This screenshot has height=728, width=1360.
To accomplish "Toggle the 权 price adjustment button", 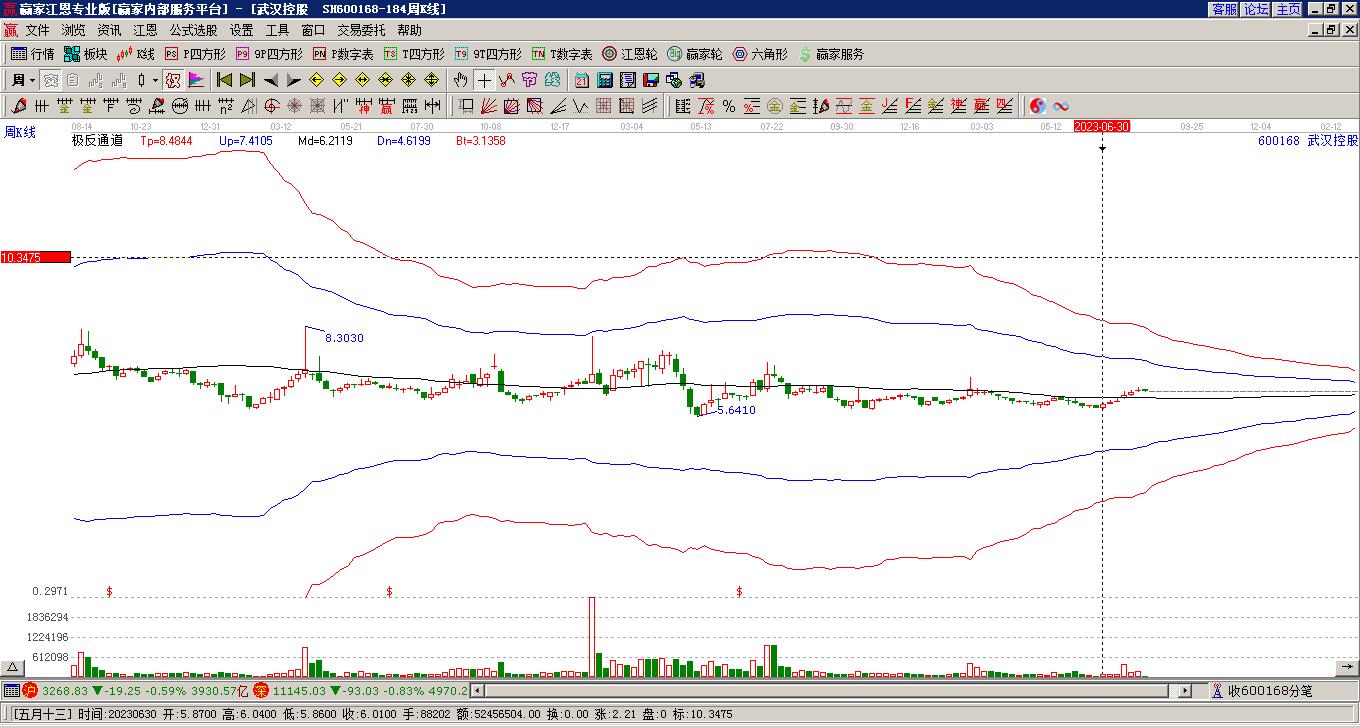I will 173,80.
